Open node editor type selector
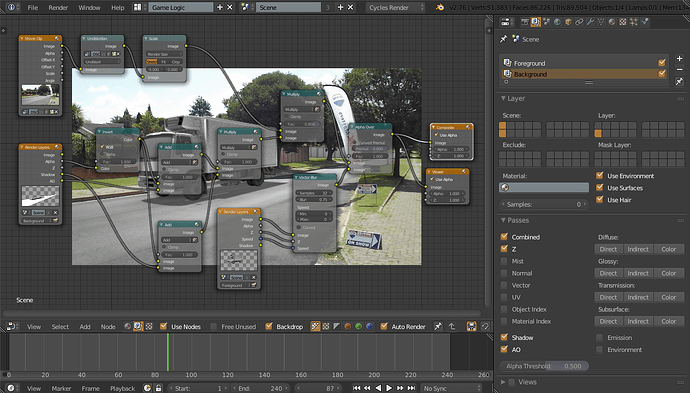Viewport: 690px width, 393px height. click(11, 327)
